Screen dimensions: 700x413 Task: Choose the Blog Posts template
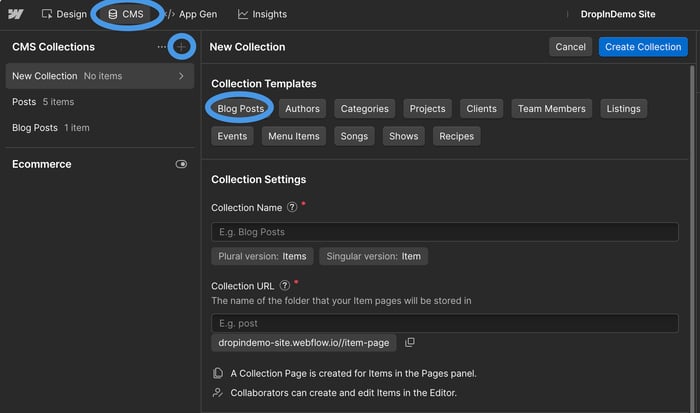[241, 108]
